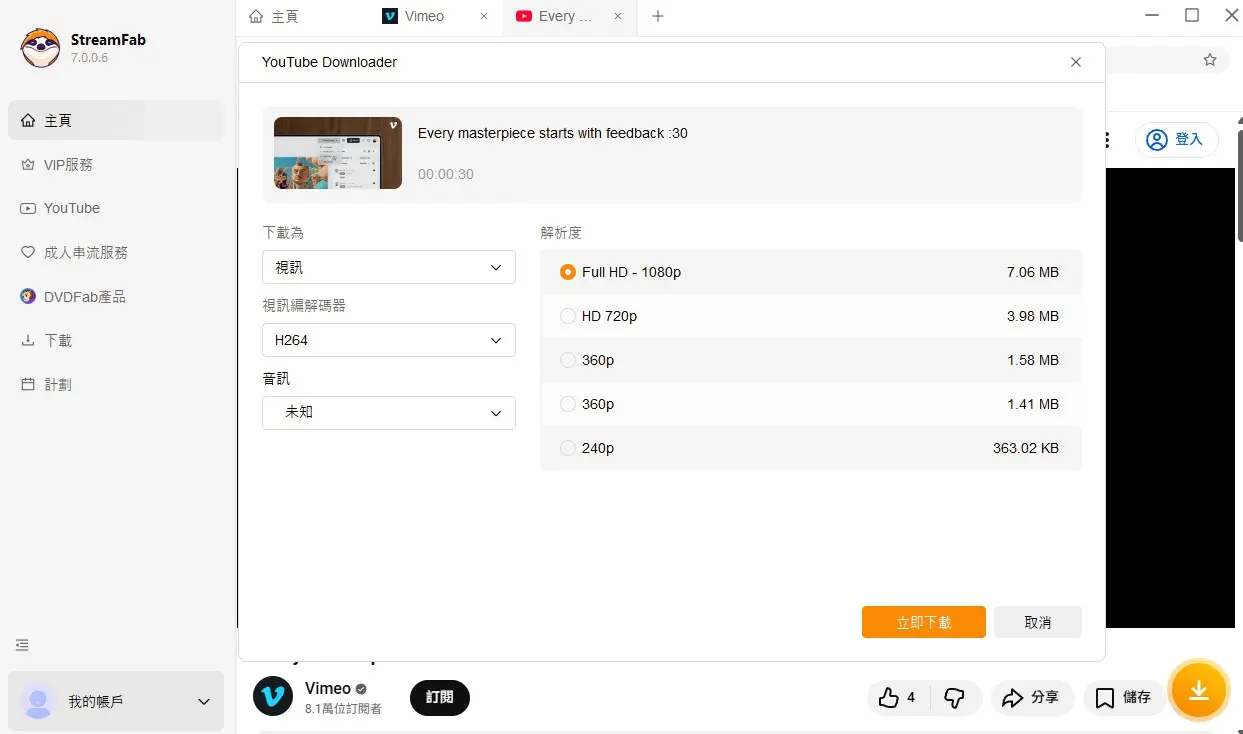Open the 下載為 dropdown showing 視訊
1243x734 pixels.
(x=389, y=267)
